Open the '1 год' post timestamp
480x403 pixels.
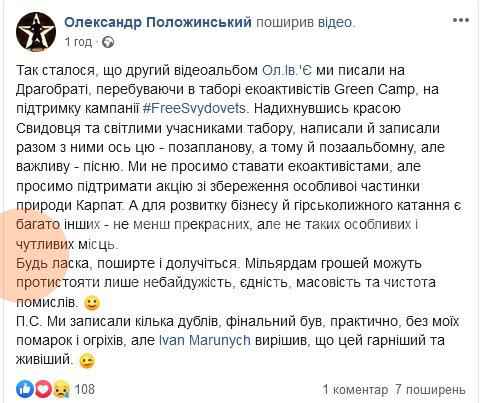[78, 42]
